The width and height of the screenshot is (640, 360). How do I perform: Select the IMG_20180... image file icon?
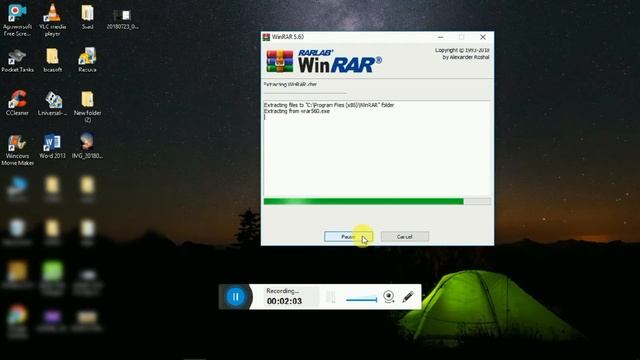coord(87,146)
